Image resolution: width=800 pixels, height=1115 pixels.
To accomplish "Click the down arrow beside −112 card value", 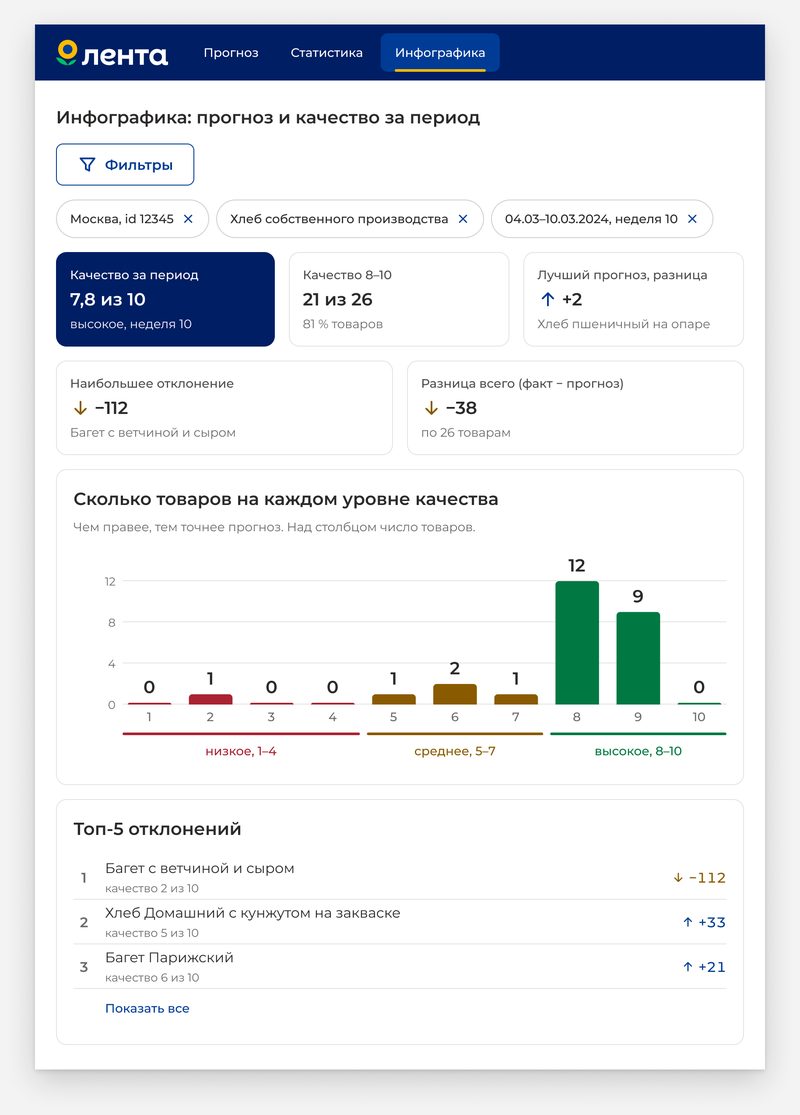I will 80,408.
